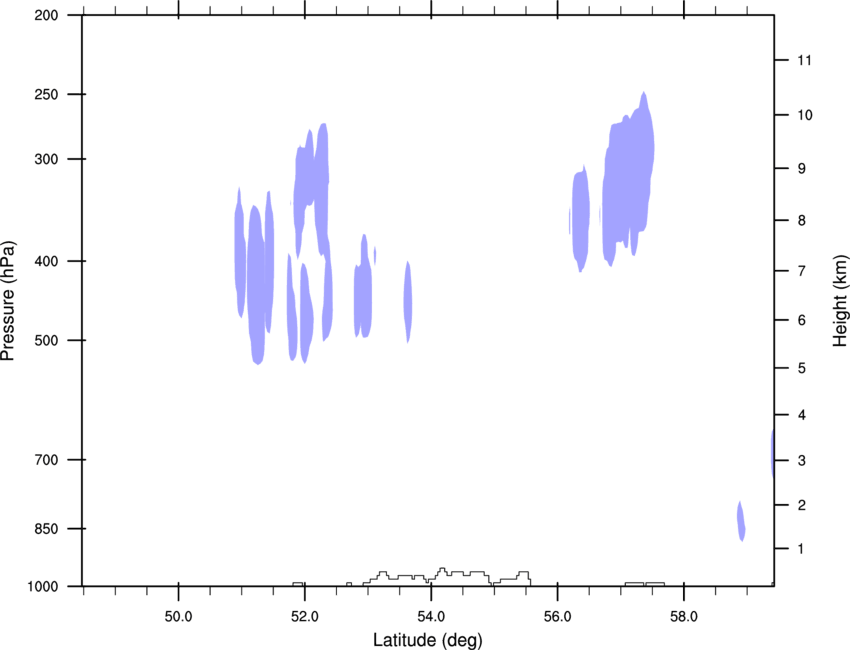This screenshot has width=850, height=650.
Task: Click the 11 km height label
Action: click(x=804, y=60)
